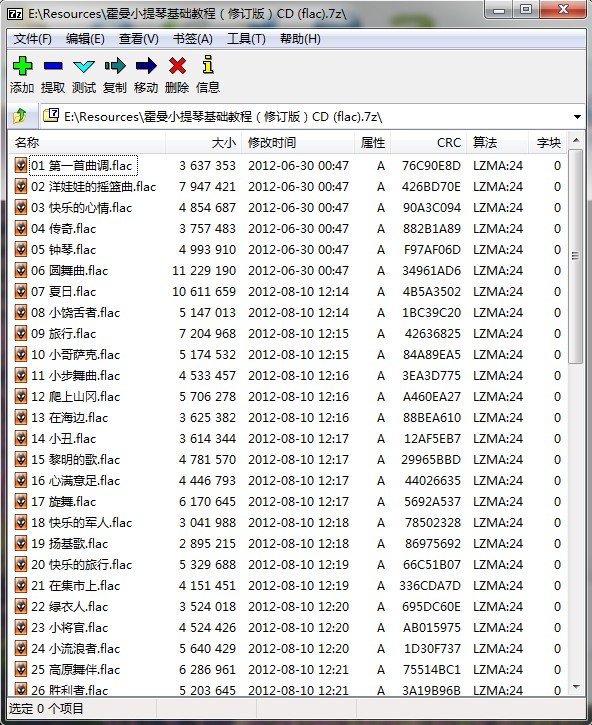Viewport: 592px width, 725px height.
Task: Click the file icon of 10 小哥萨克.flac
Action: [21, 355]
